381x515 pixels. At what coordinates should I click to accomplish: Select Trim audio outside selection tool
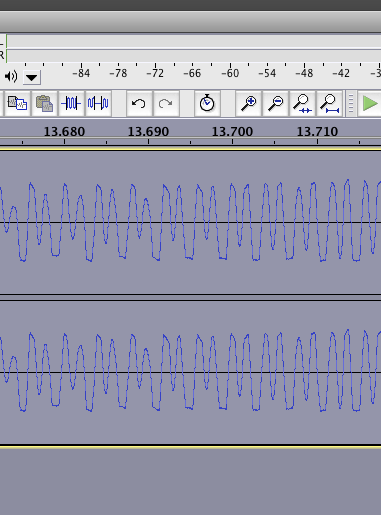pos(71,103)
